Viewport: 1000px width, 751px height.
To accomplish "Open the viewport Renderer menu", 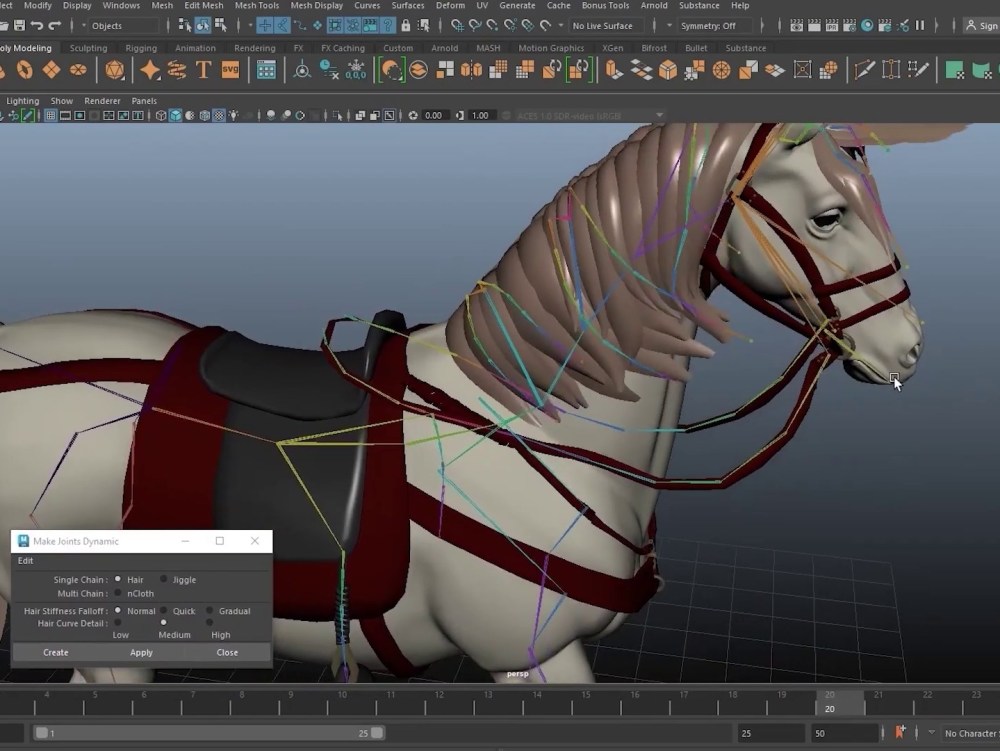I will pos(102,101).
